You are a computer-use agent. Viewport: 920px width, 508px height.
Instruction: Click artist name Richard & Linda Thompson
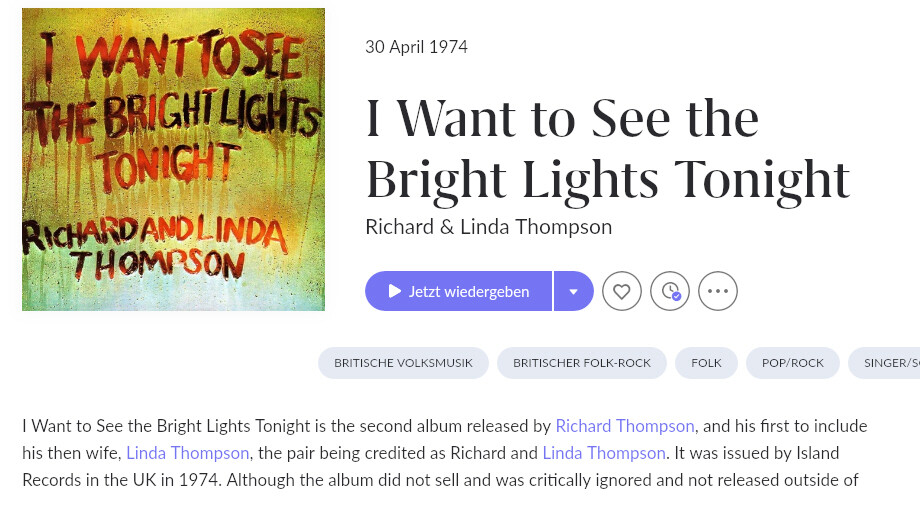pos(488,227)
